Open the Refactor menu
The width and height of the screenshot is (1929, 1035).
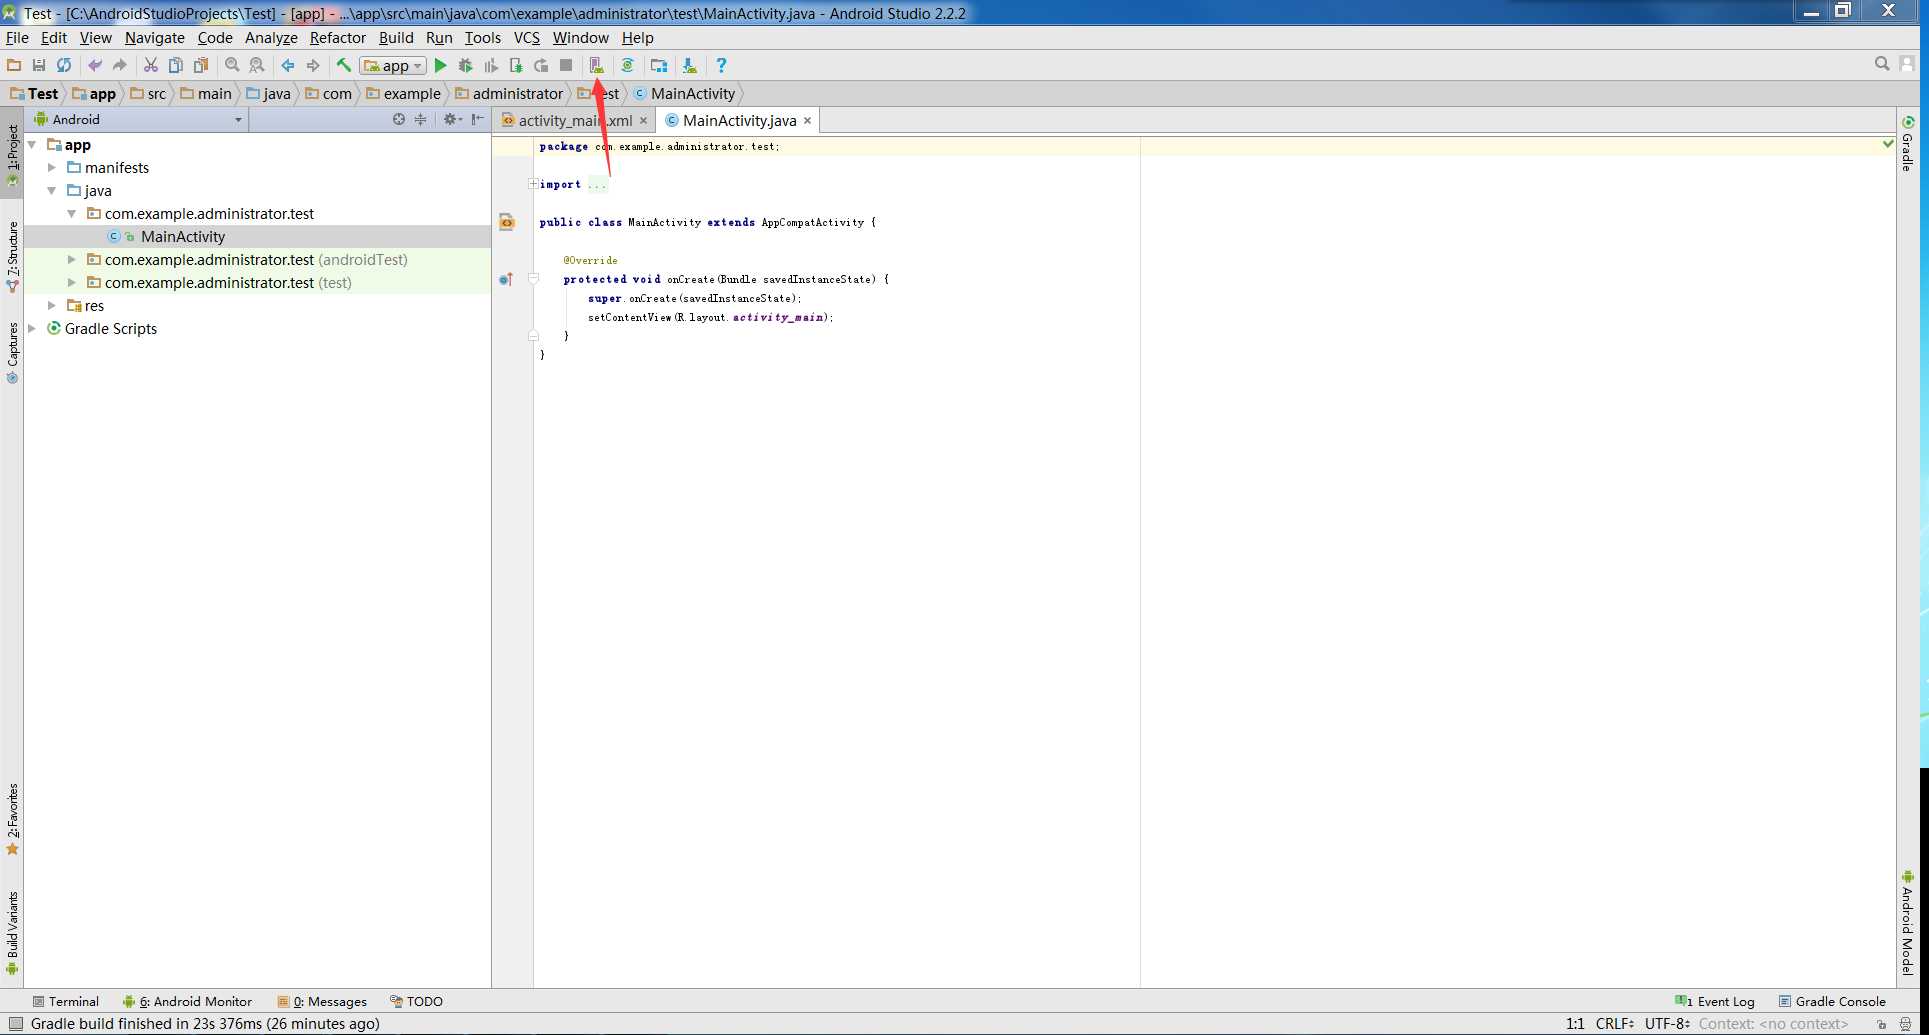point(338,38)
